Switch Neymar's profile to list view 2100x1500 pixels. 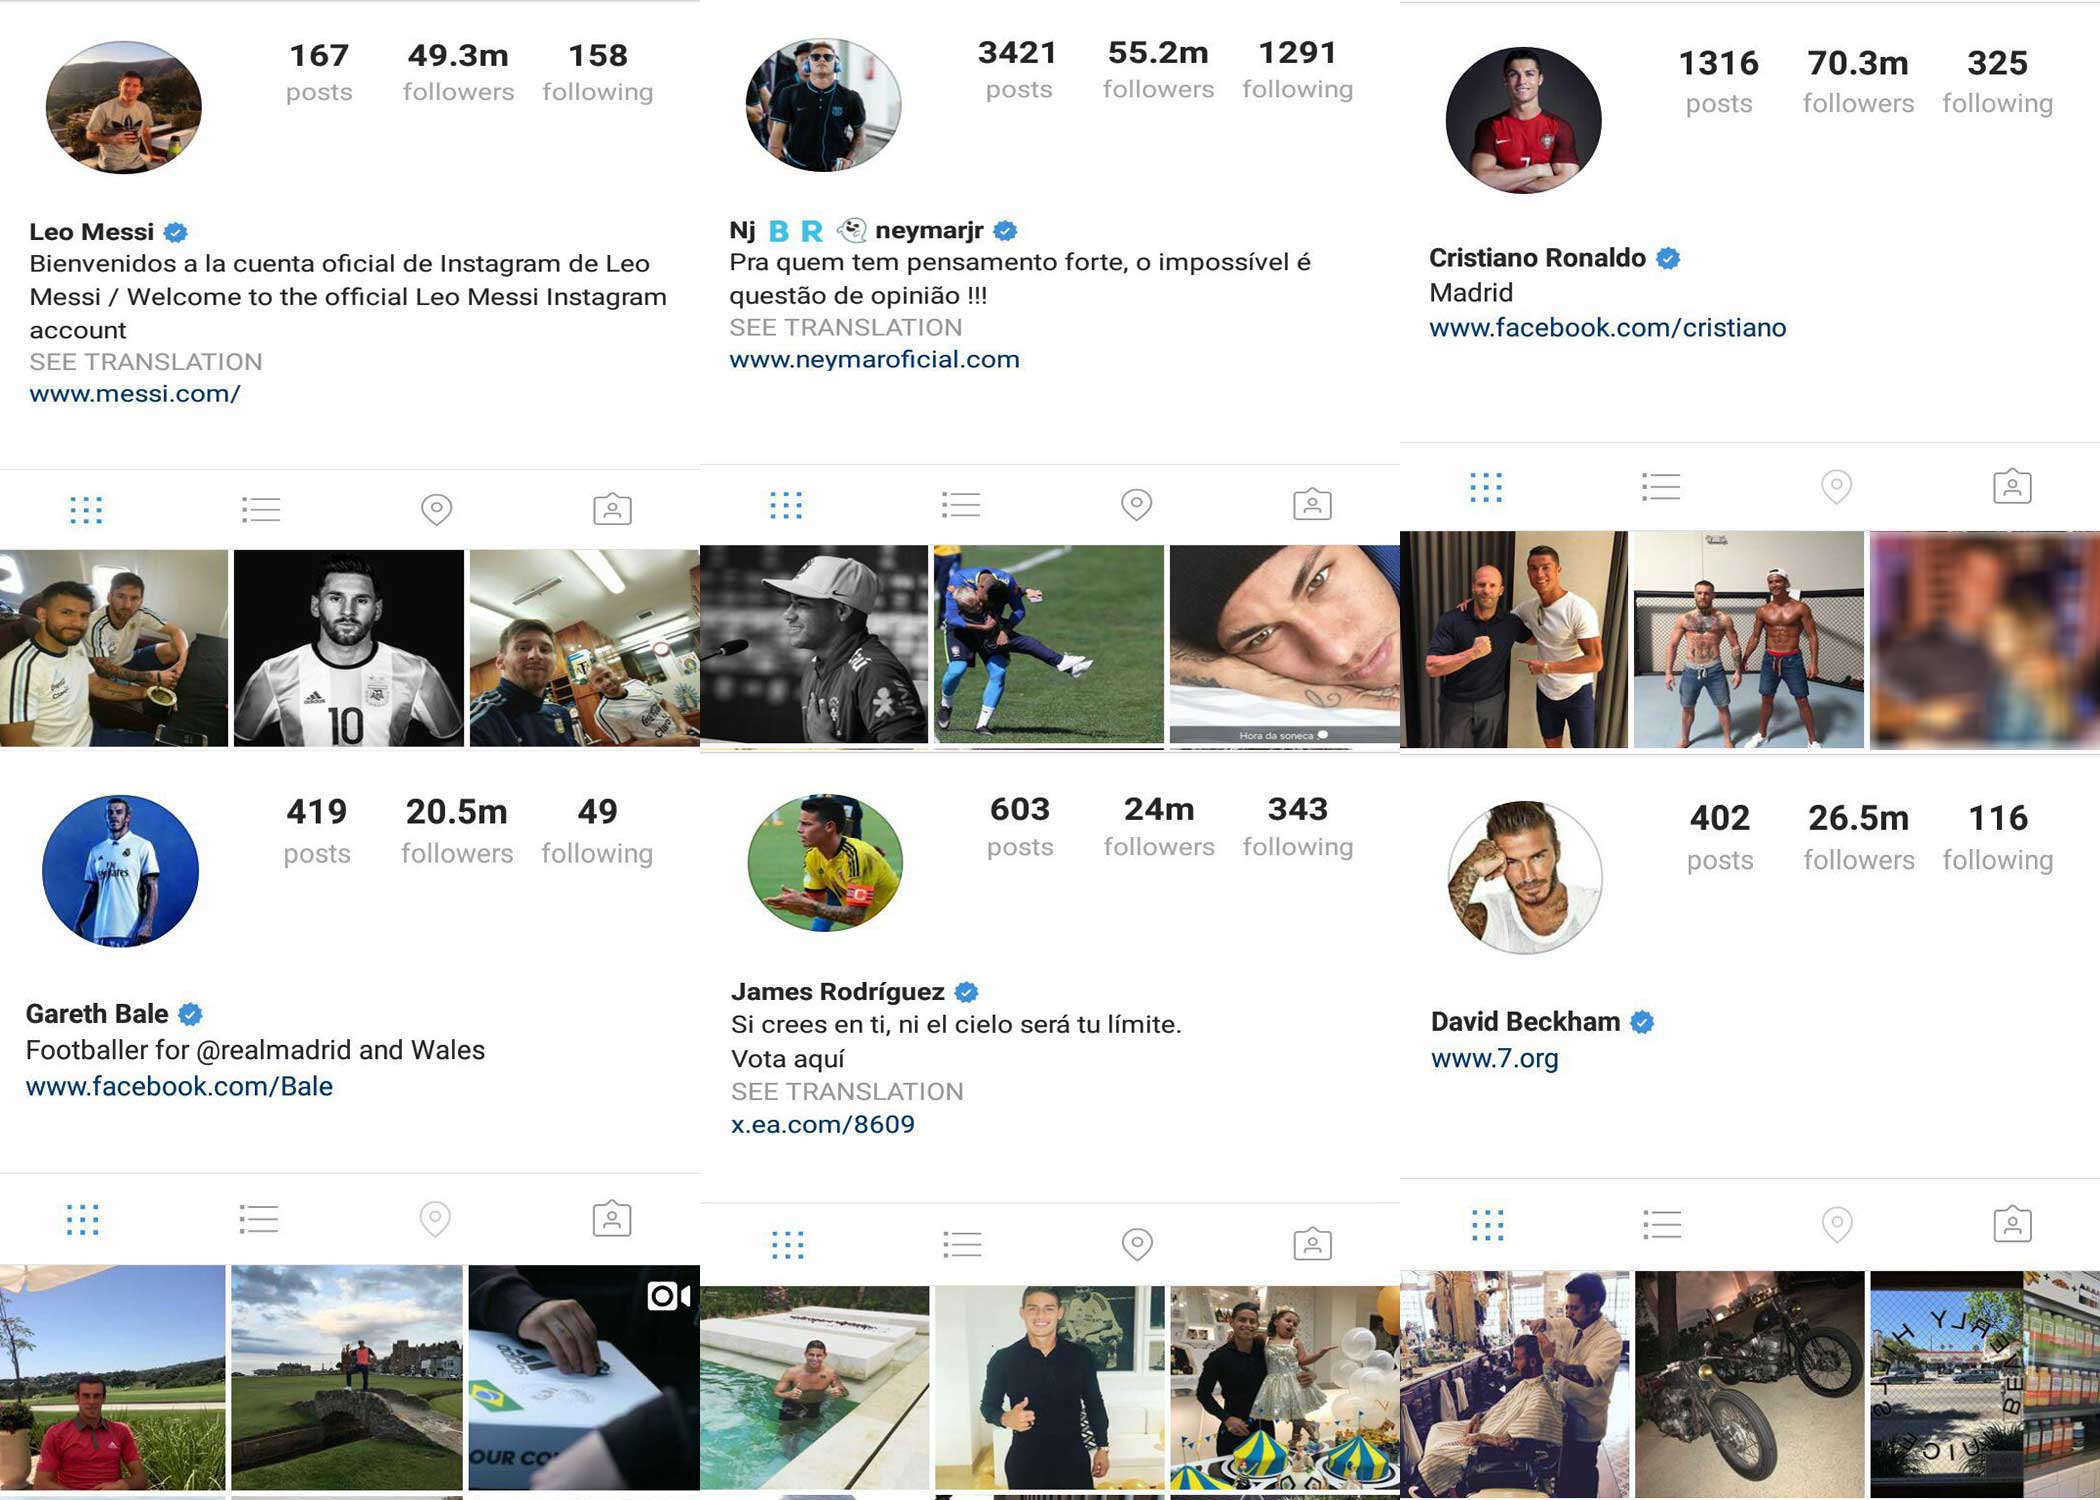[x=961, y=505]
